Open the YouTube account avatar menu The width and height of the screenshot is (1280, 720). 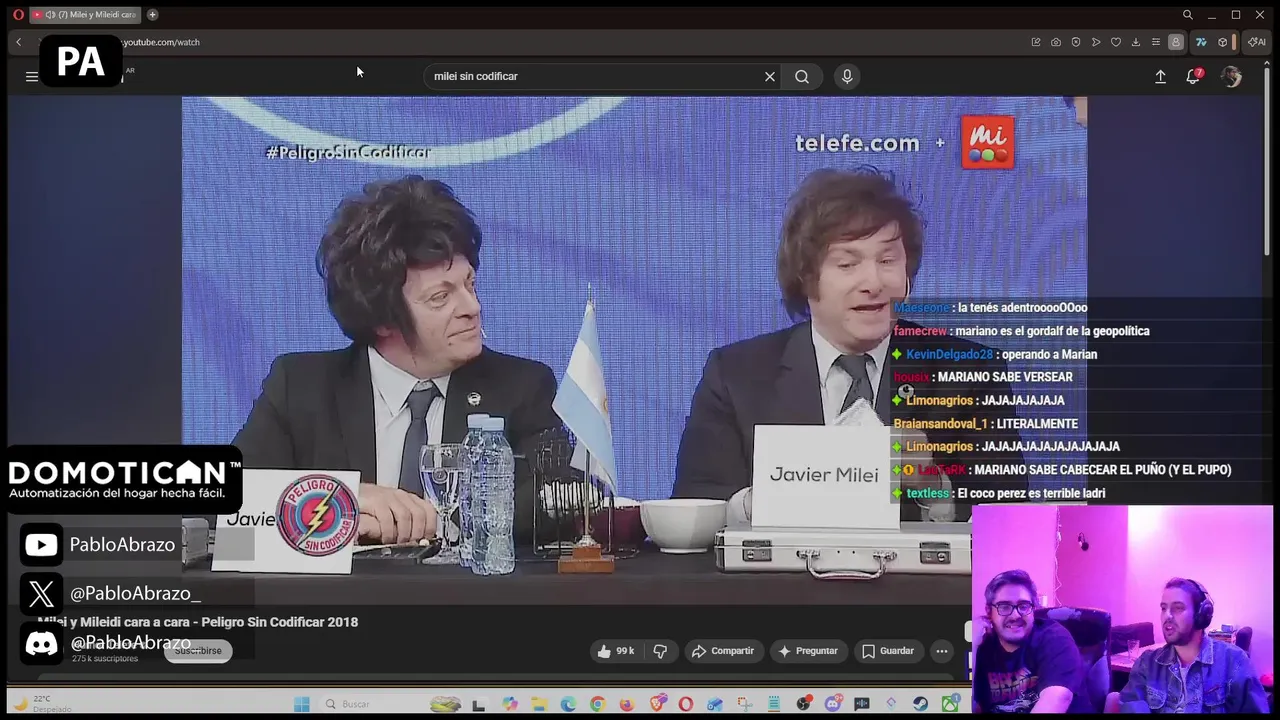(1231, 76)
